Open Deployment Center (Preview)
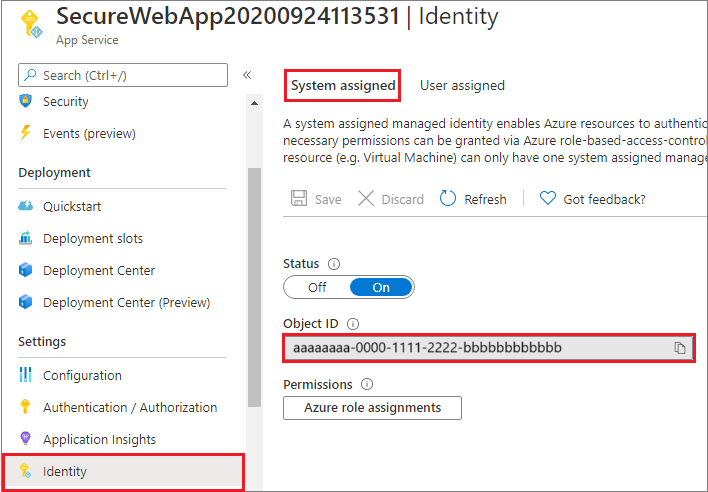This screenshot has width=708, height=492. 126,302
